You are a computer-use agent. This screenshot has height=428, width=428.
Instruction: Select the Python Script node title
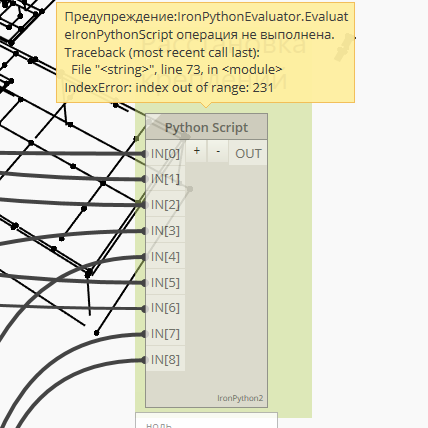tap(206, 127)
